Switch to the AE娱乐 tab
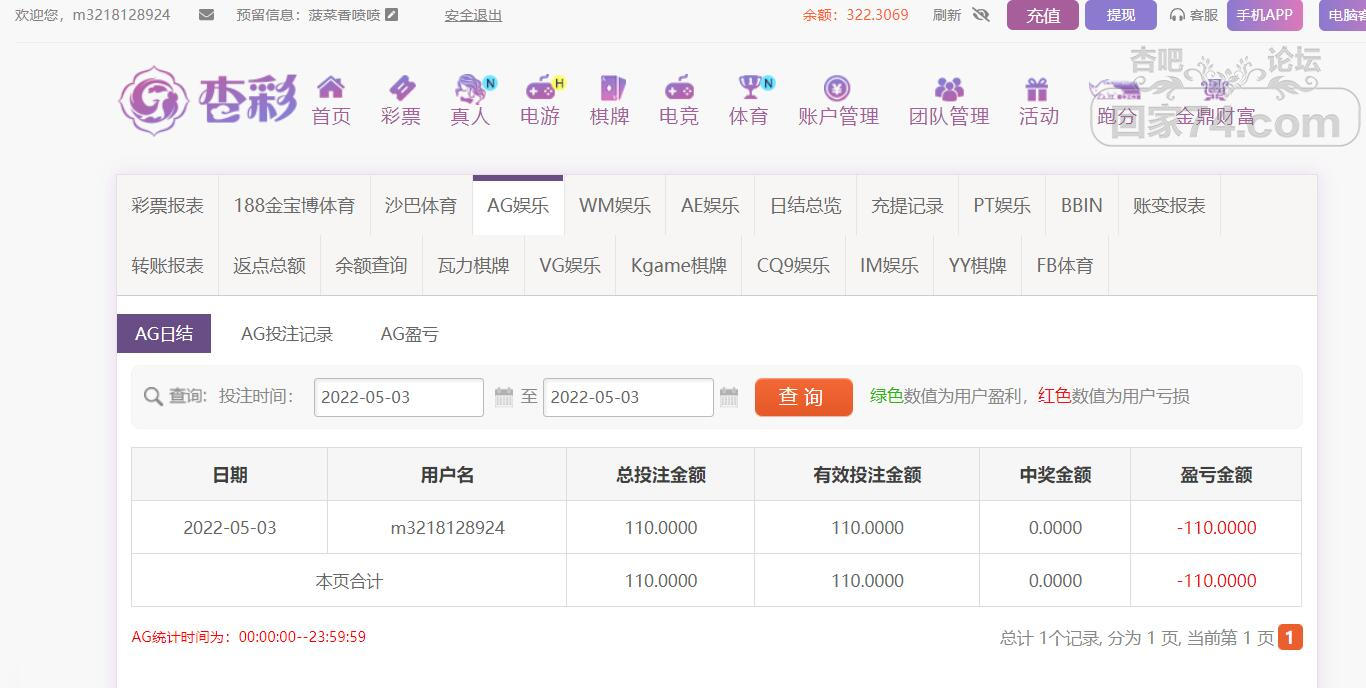This screenshot has height=688, width=1366. (x=710, y=205)
